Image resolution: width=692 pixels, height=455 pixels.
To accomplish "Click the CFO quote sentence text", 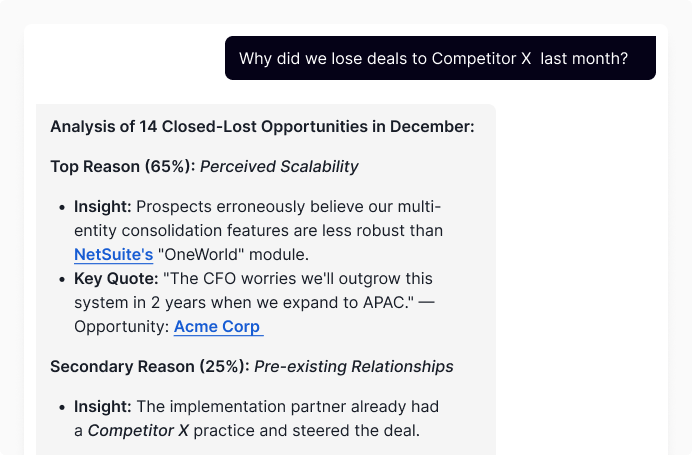I will pyautogui.click(x=290, y=279).
